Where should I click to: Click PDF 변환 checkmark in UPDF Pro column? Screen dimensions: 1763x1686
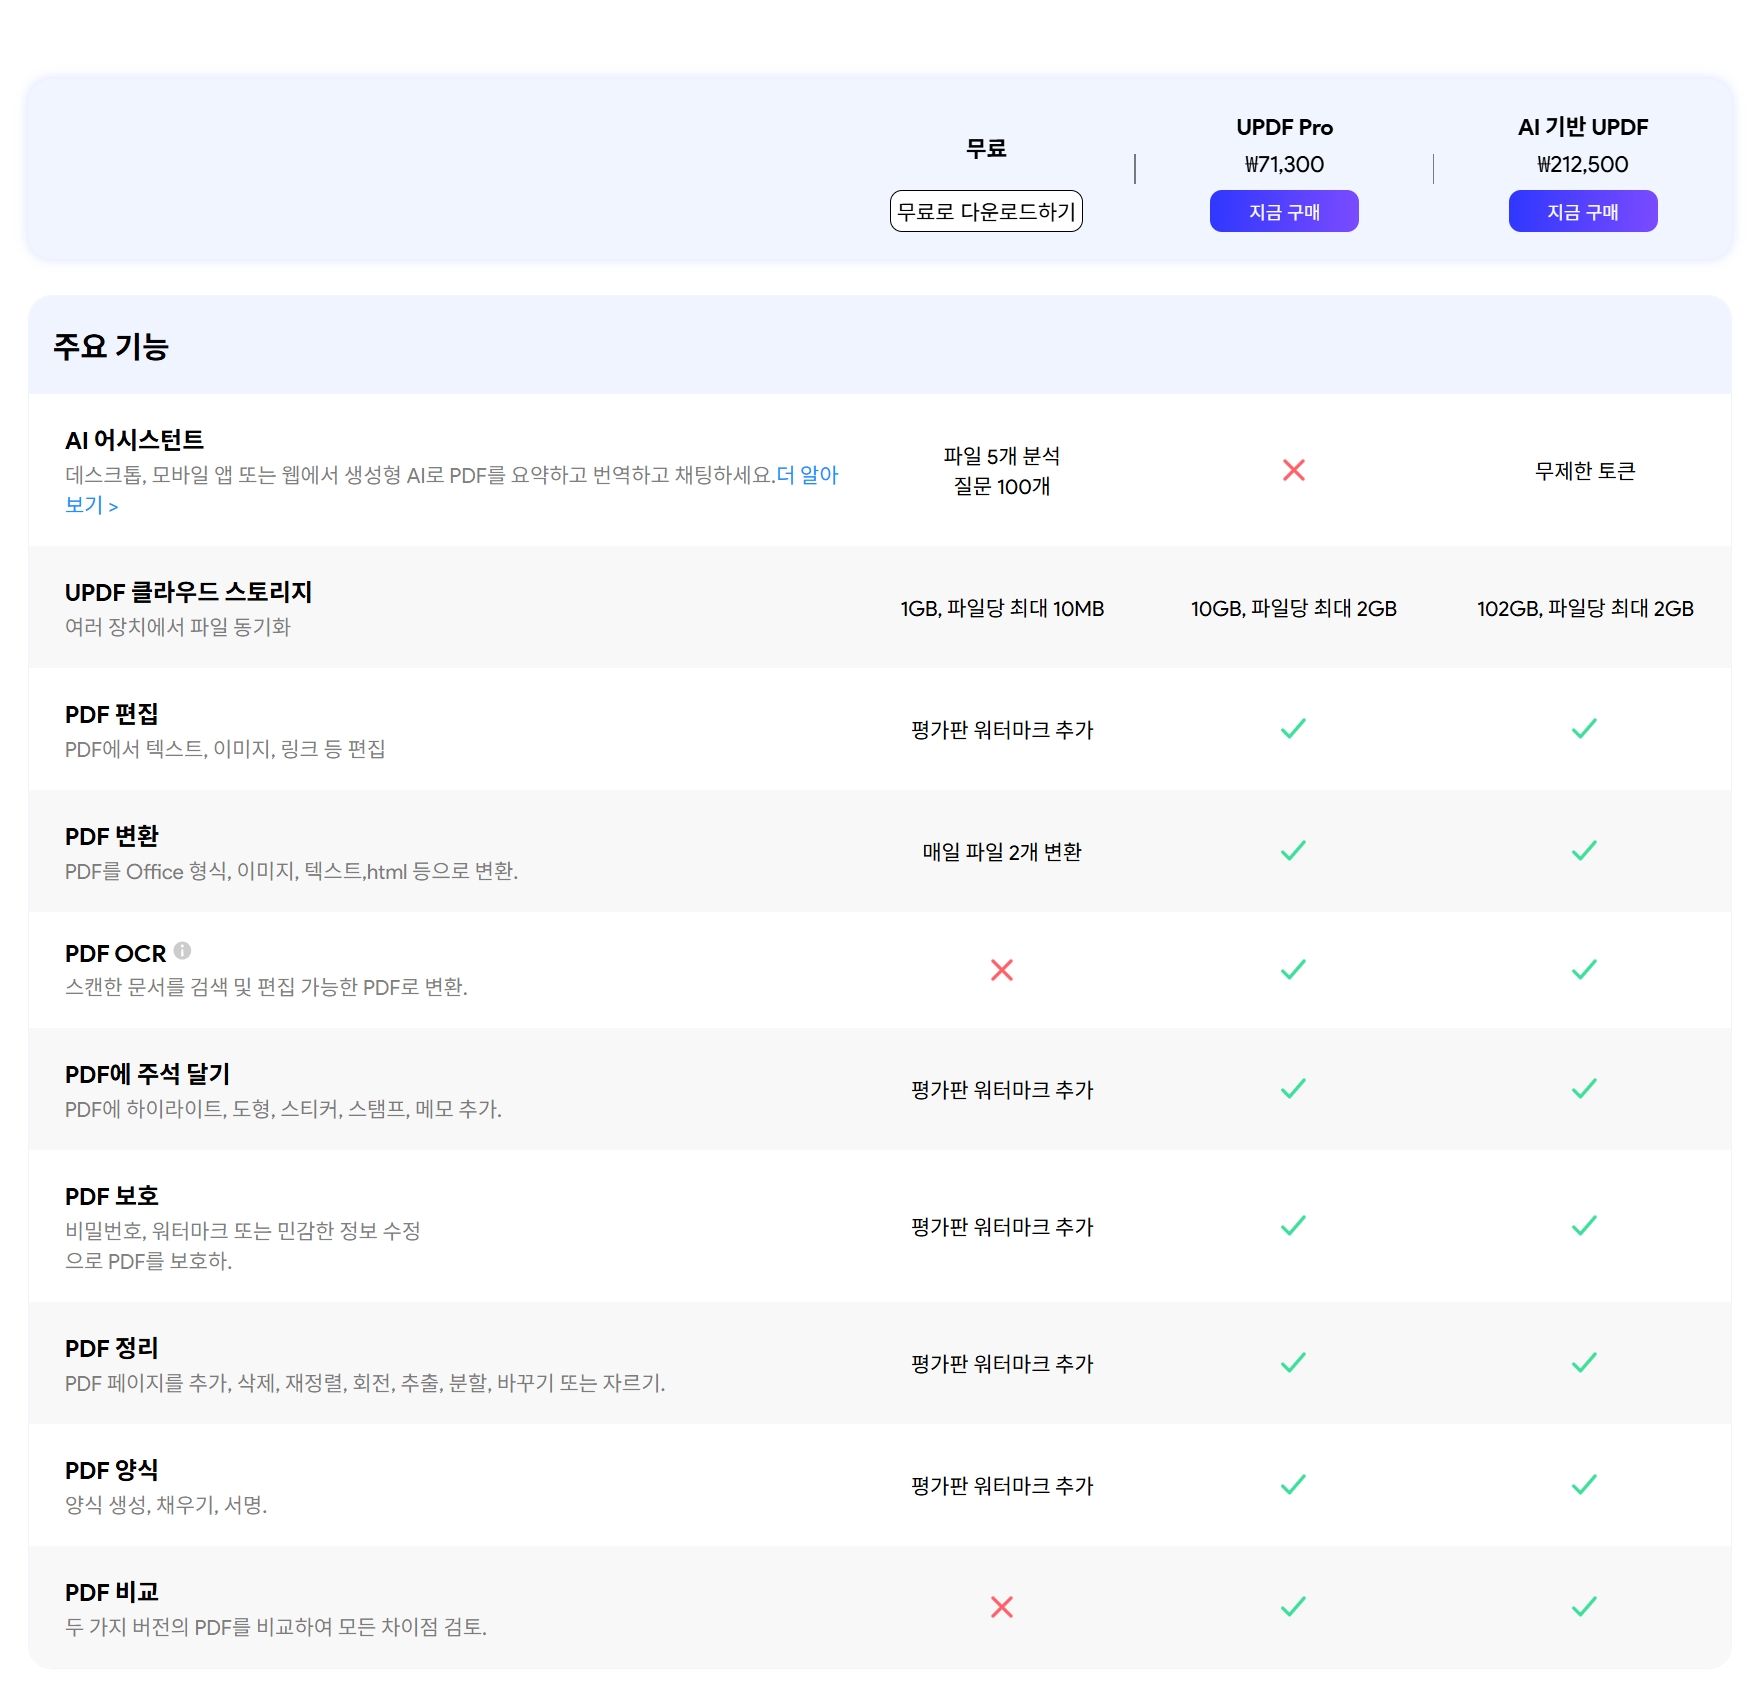tap(1294, 851)
